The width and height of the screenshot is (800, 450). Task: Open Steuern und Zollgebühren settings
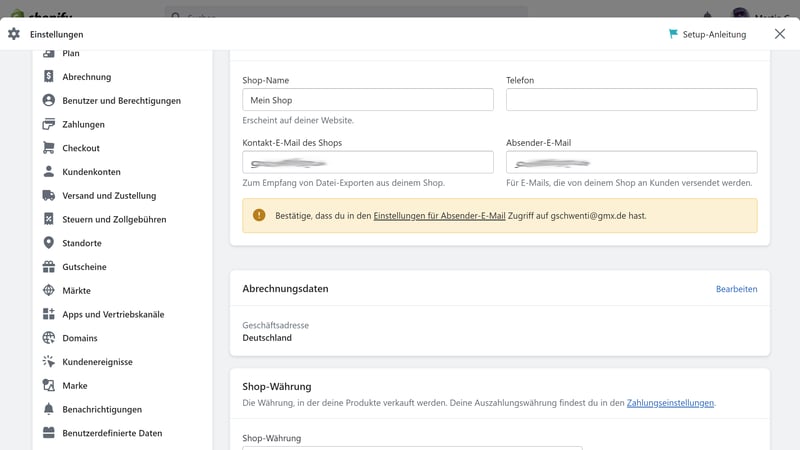coord(114,220)
